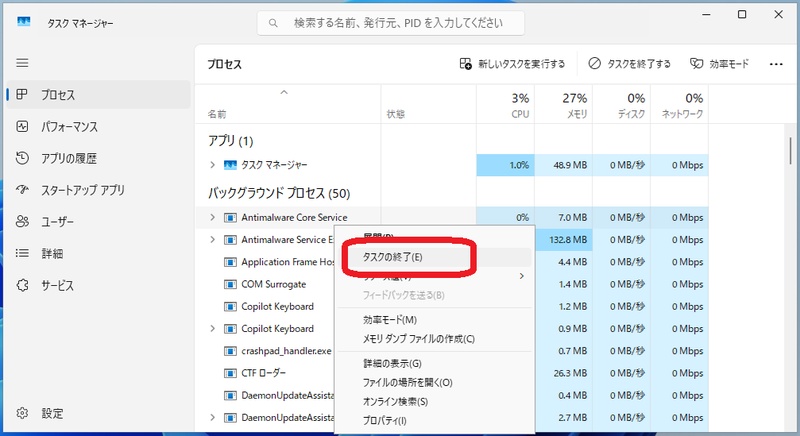Screen dimensions: 800x436
Task: Sort by 状態 column header
Action: [429, 105]
